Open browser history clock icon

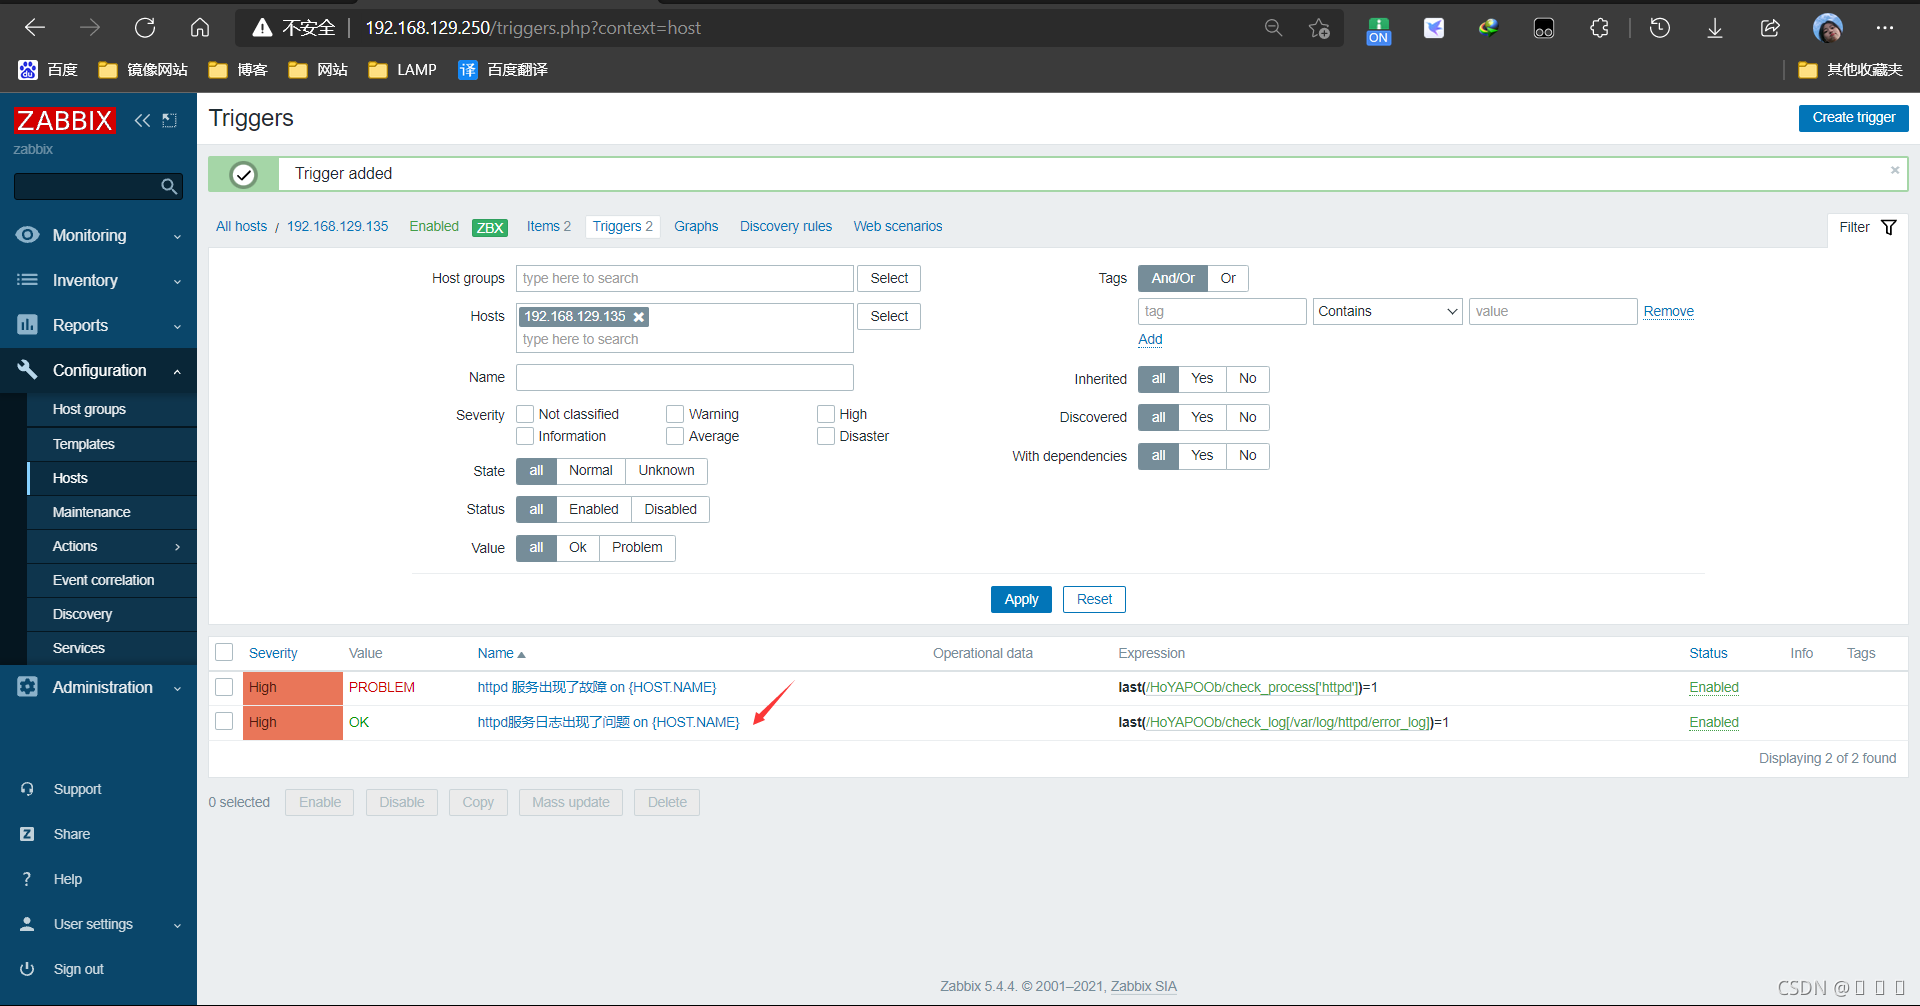point(1660,28)
